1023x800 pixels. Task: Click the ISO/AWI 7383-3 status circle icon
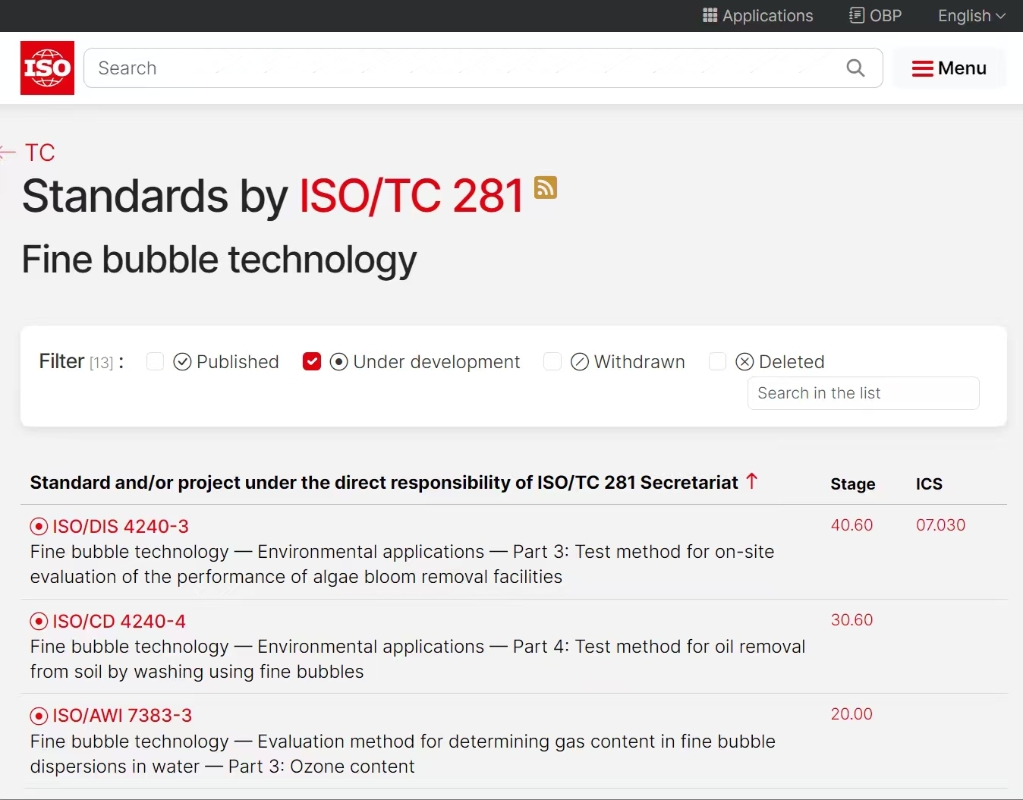coord(39,716)
